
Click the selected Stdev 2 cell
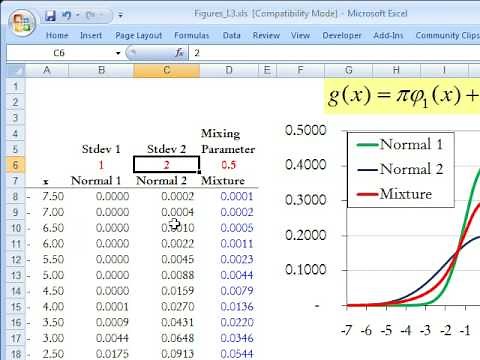point(167,165)
